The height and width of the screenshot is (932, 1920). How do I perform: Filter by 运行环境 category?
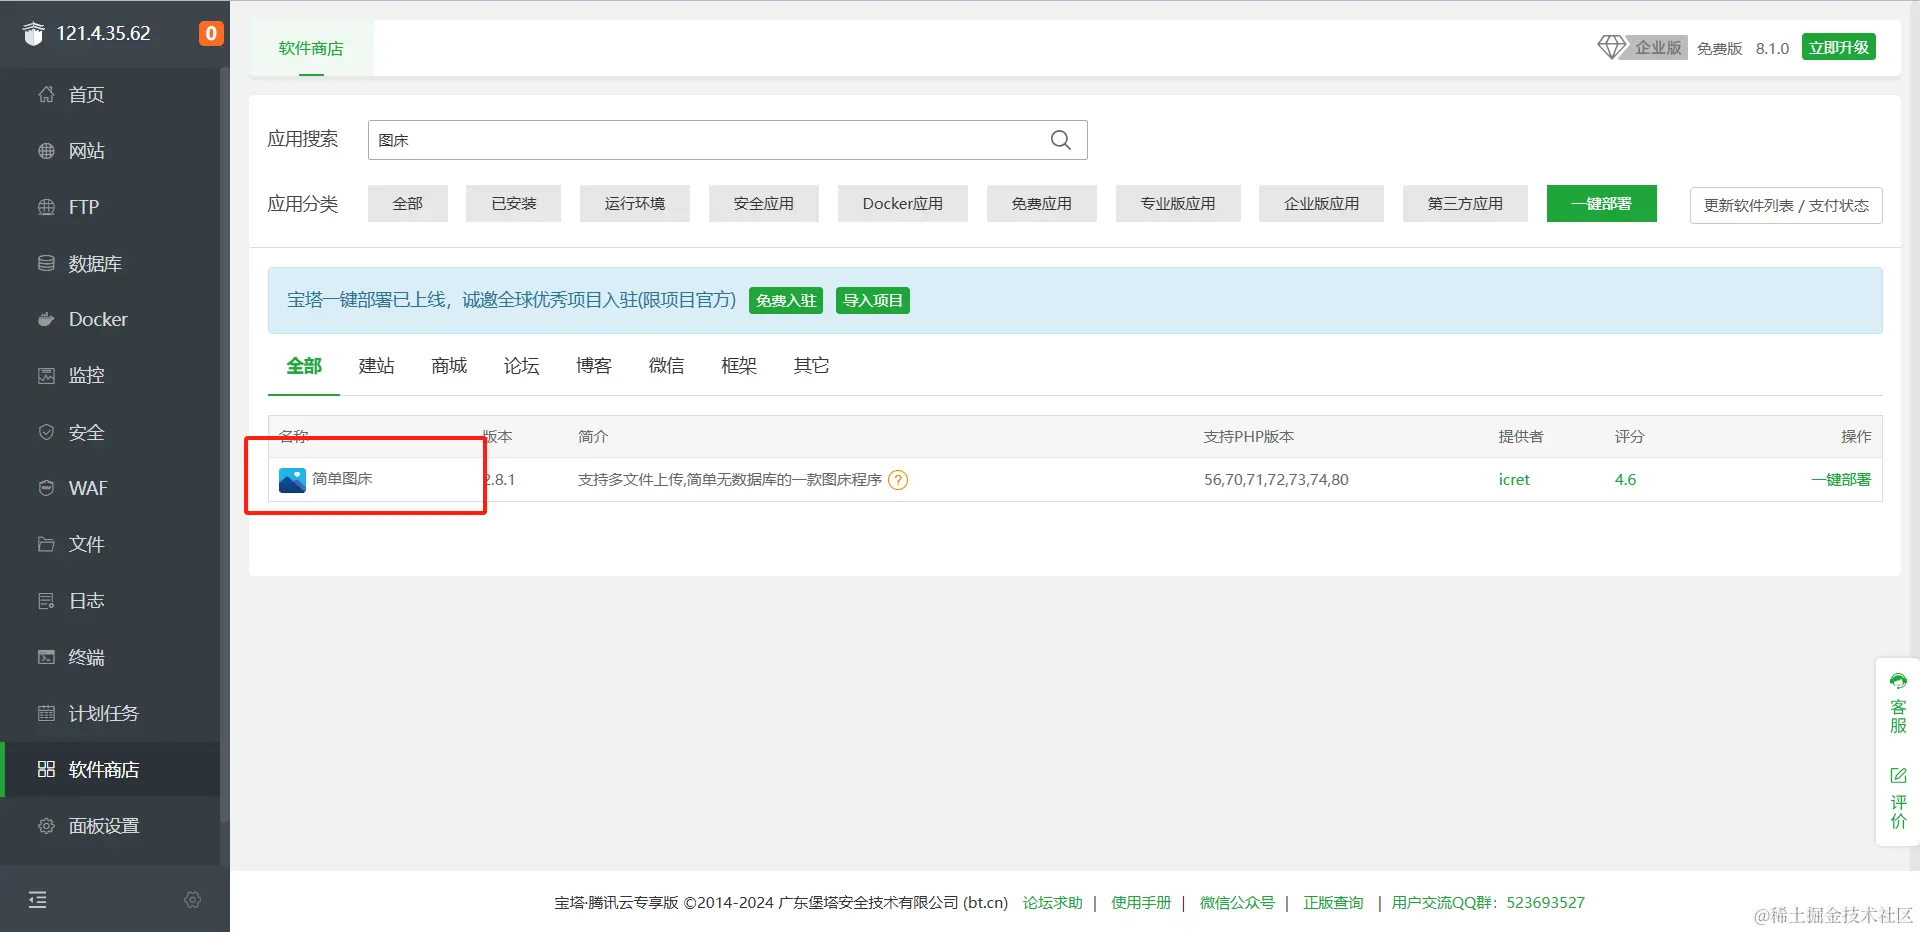635,203
